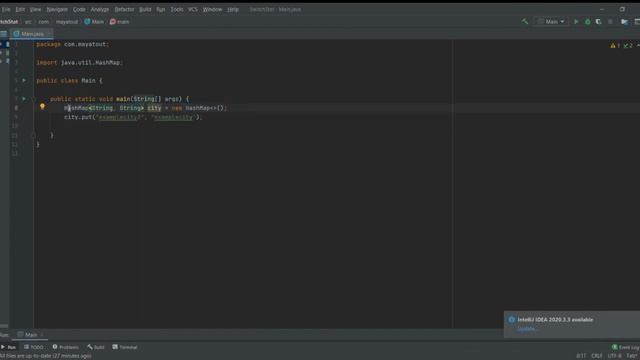Image resolution: width=640 pixels, height=360 pixels.
Task: Open the VCS menu
Action: [x=193, y=9]
